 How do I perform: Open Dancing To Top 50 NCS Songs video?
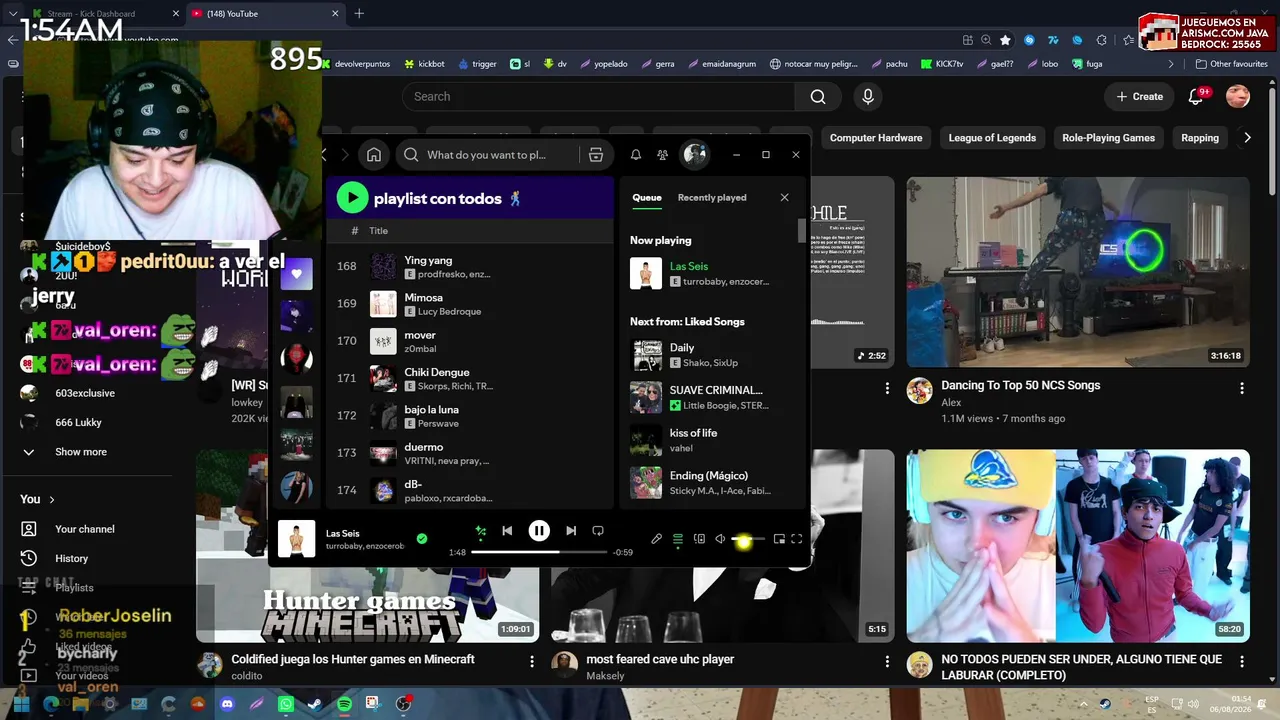click(1078, 272)
